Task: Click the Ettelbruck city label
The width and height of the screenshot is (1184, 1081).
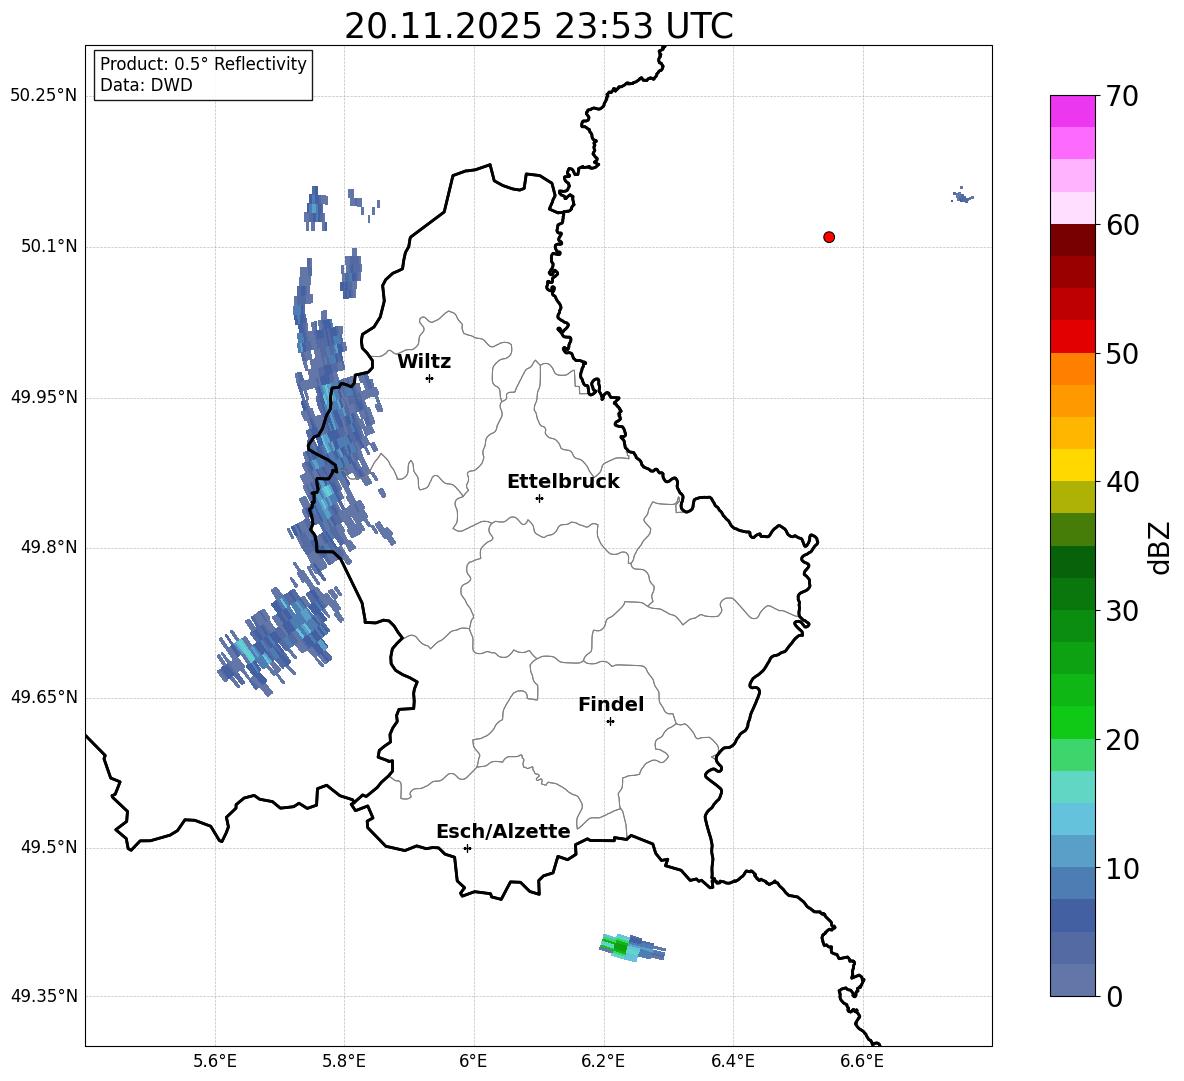Action: (563, 482)
